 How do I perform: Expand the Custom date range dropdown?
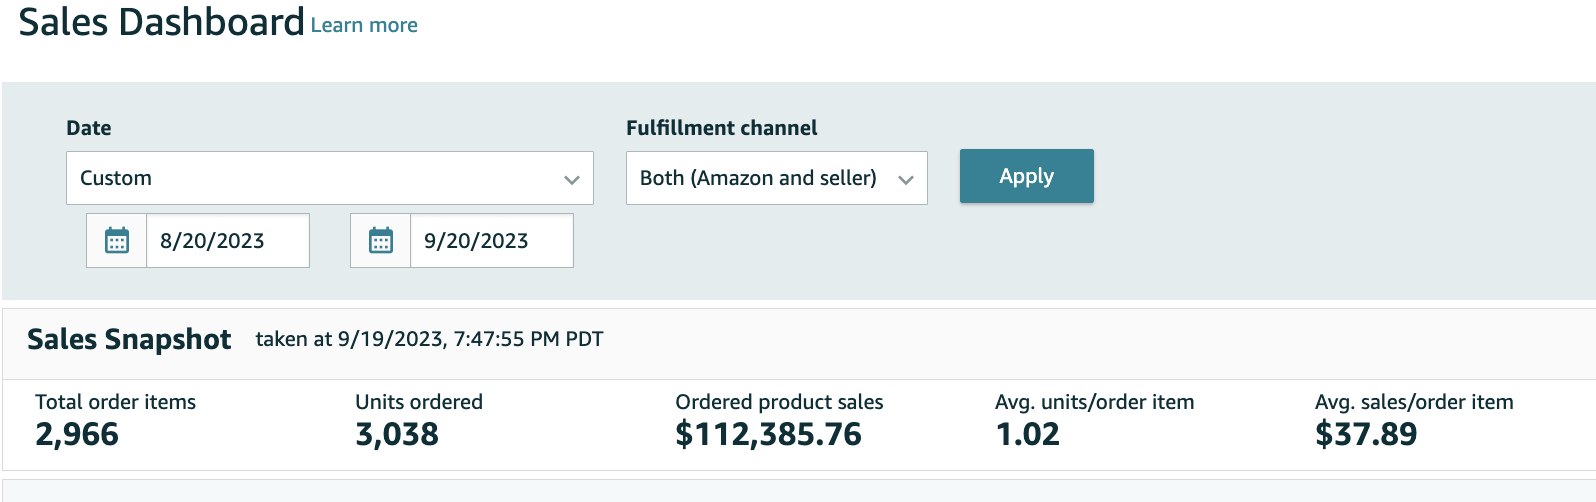pyautogui.click(x=329, y=178)
